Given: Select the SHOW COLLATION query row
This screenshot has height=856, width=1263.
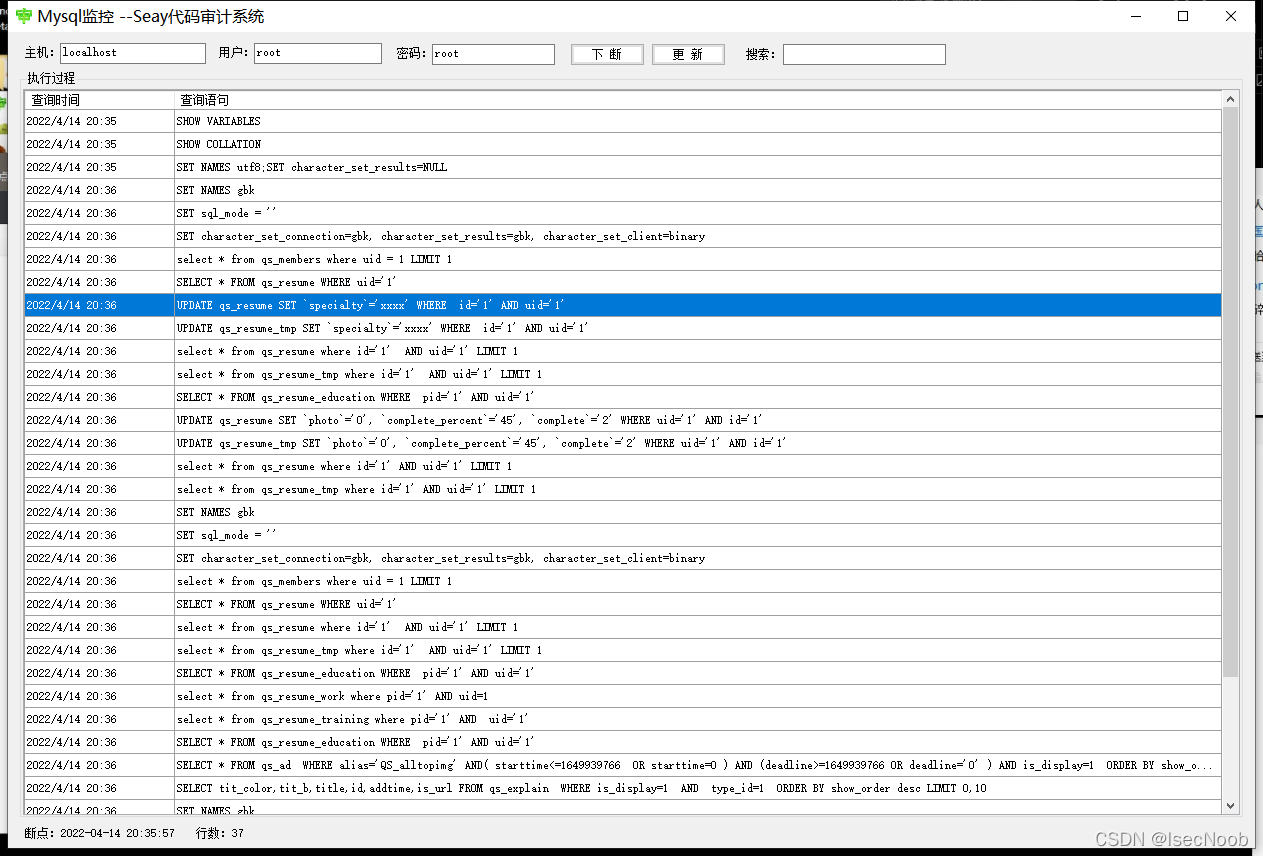Looking at the screenshot, I should click(400, 143).
